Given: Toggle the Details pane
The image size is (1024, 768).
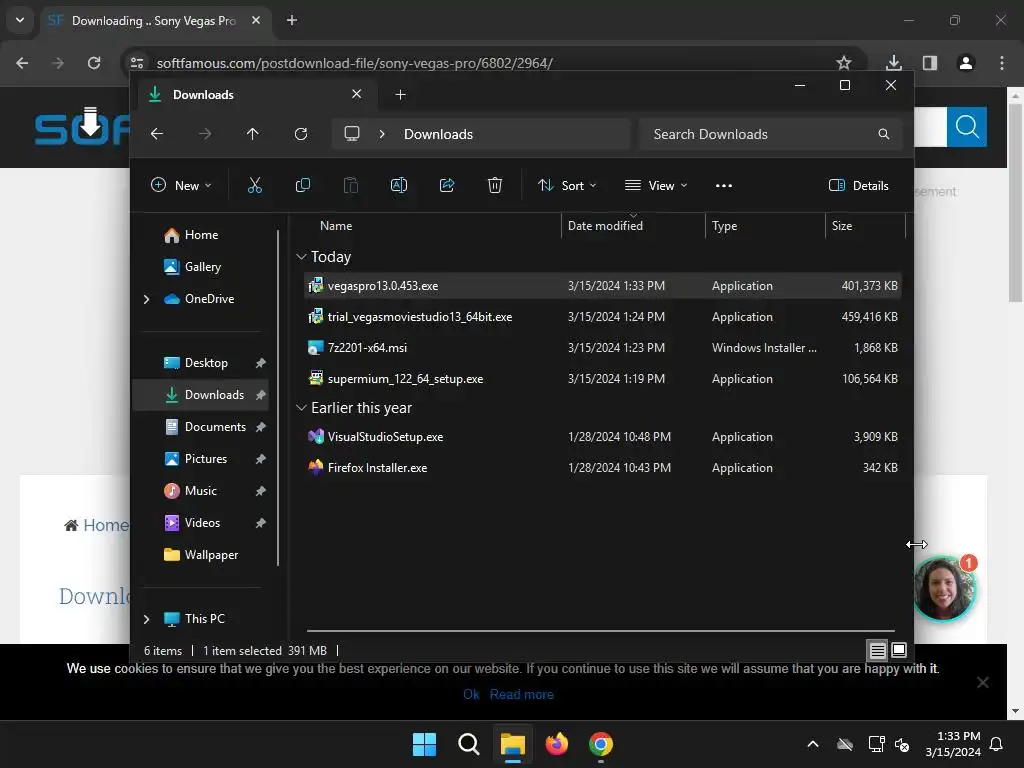Looking at the screenshot, I should [859, 185].
